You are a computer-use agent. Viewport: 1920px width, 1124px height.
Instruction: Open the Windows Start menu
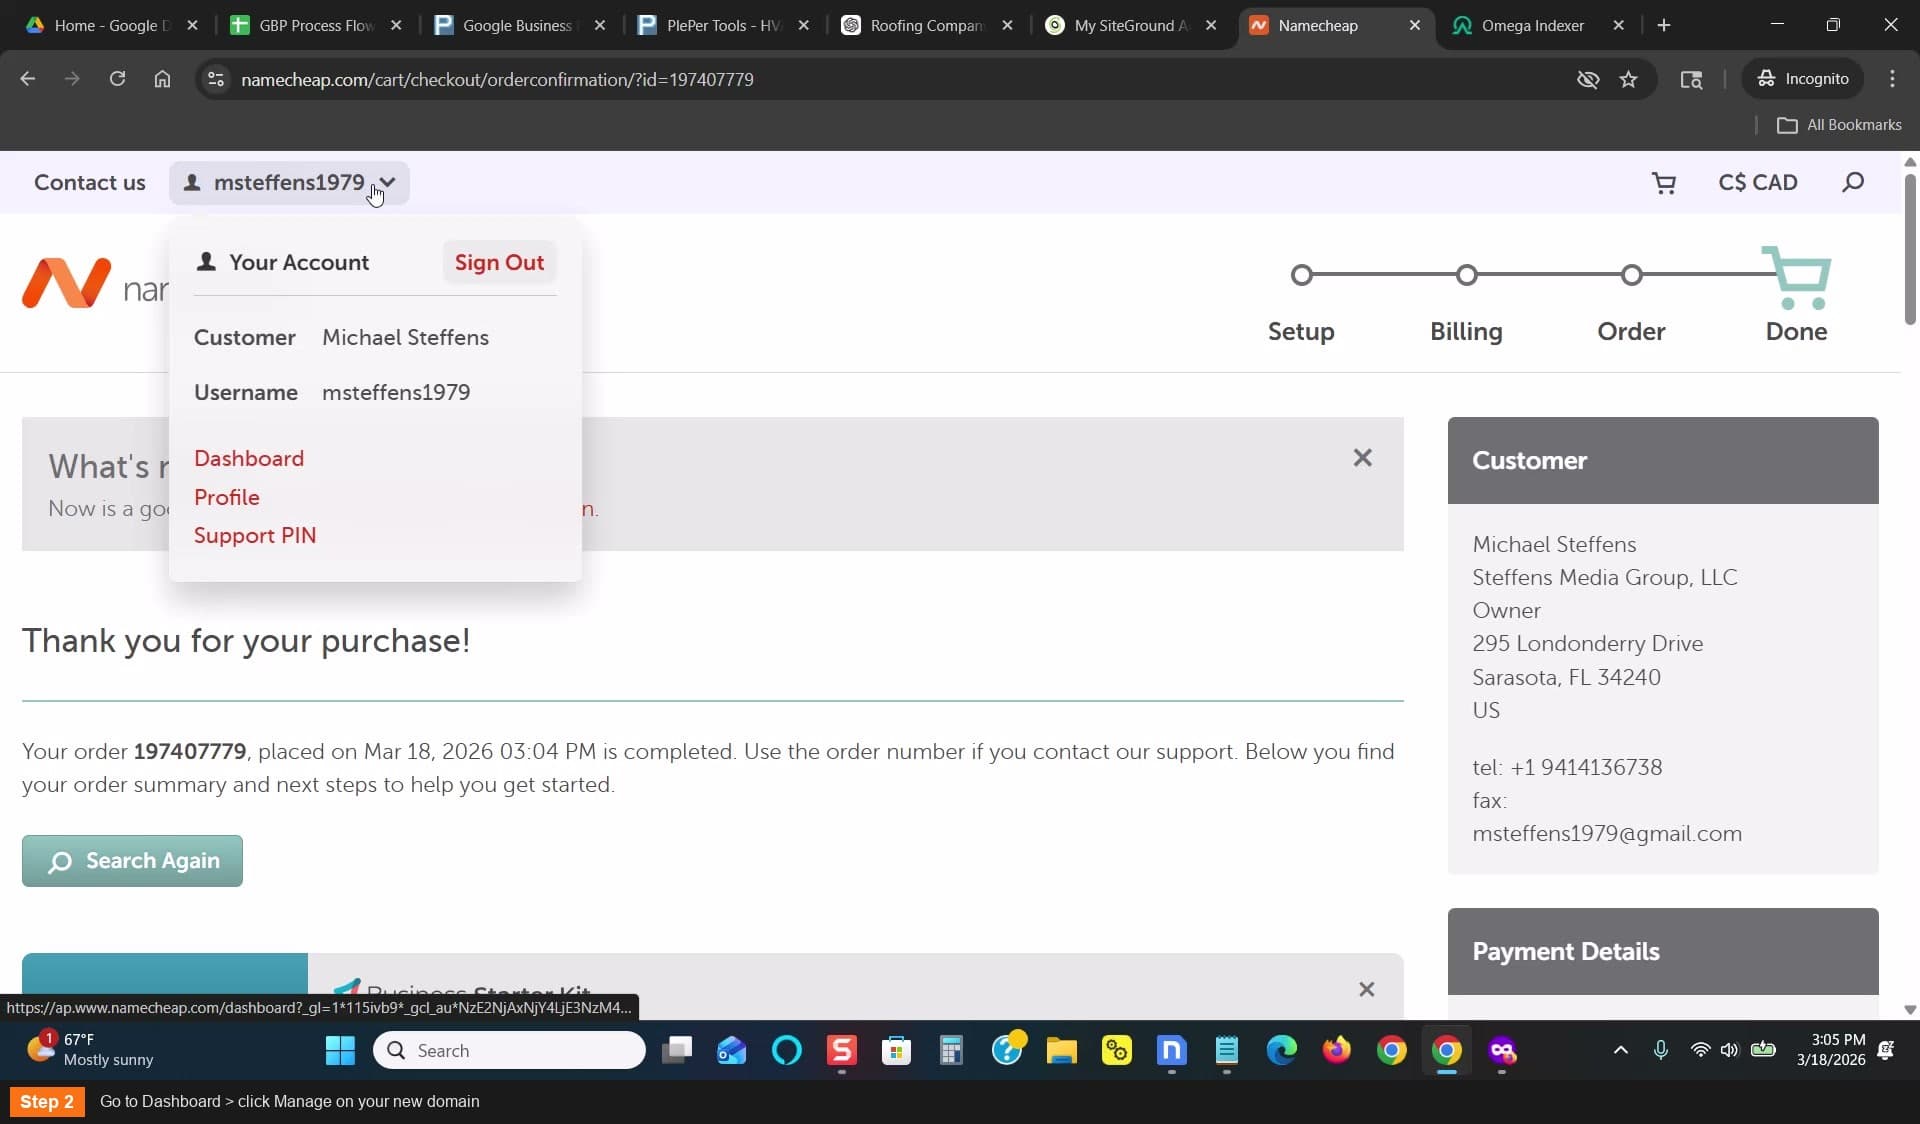pyautogui.click(x=340, y=1050)
